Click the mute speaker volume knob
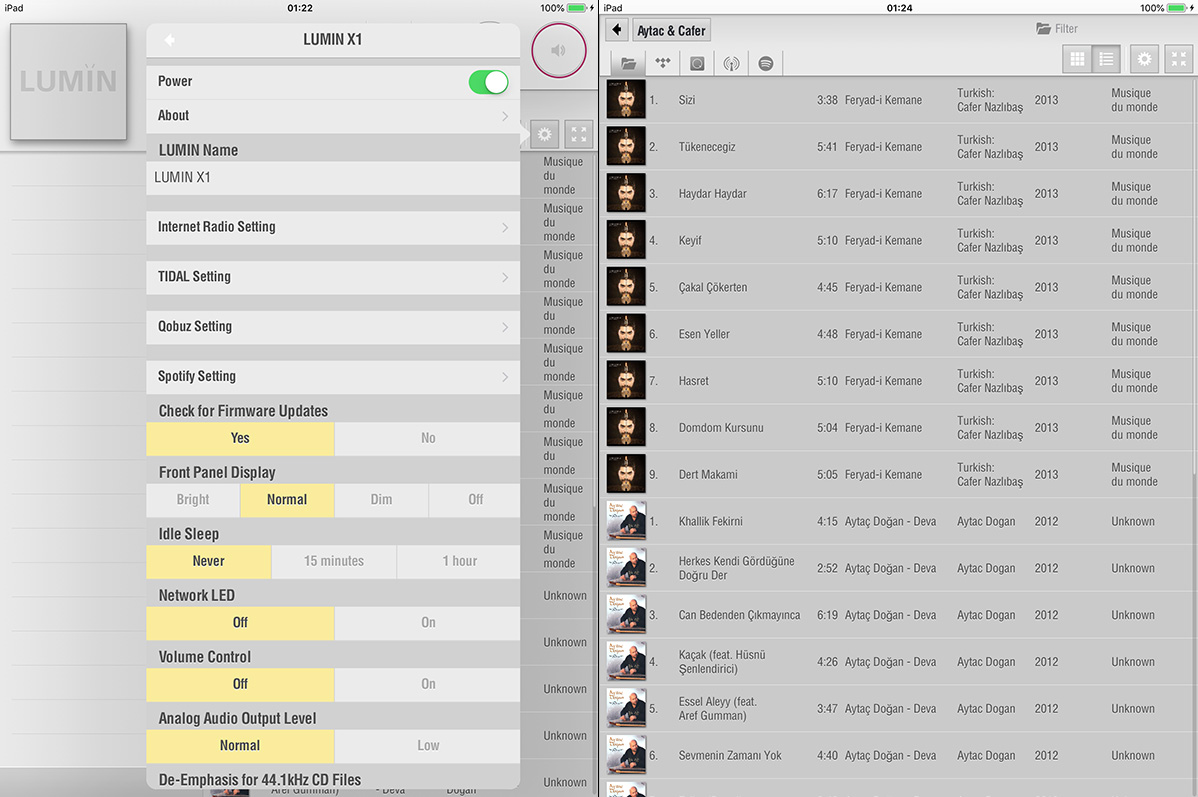 (558, 50)
